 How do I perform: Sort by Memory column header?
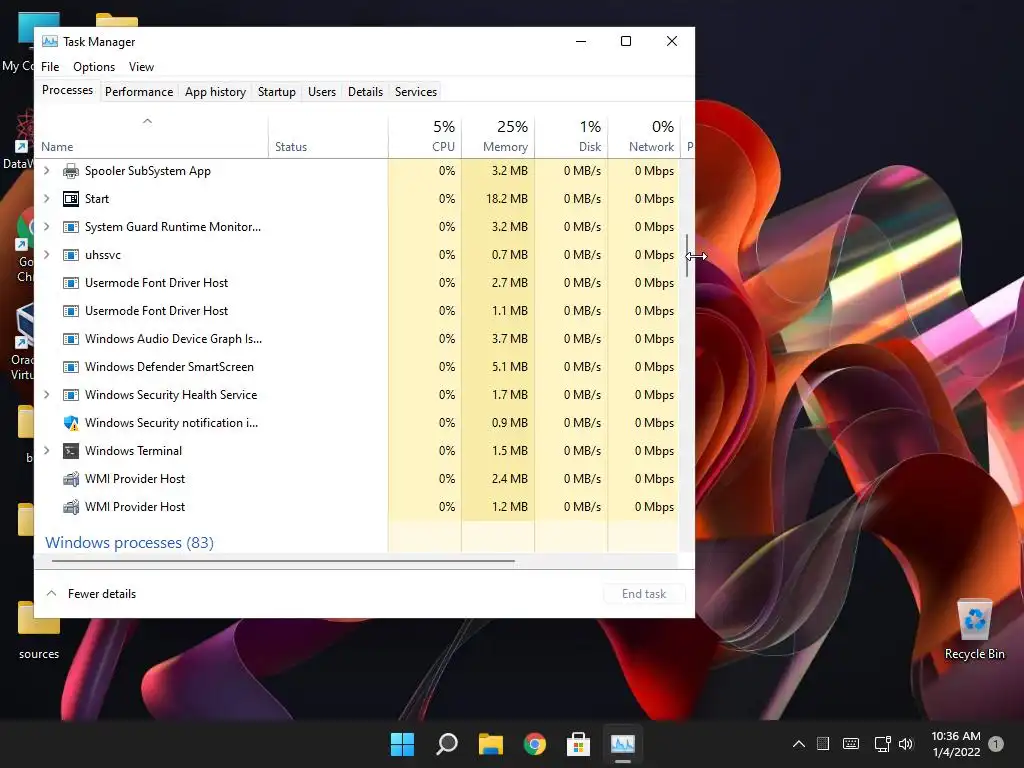tap(498, 137)
